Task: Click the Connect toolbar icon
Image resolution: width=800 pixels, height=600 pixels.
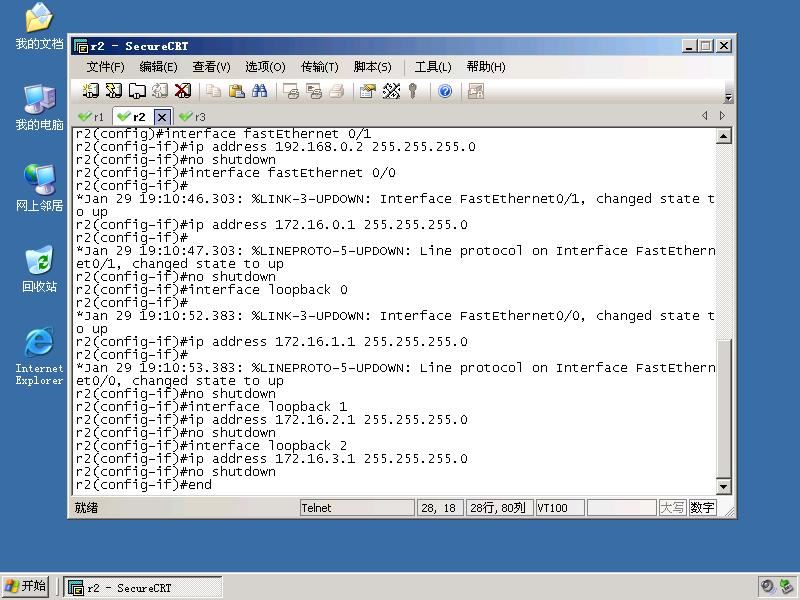Action: [91, 91]
